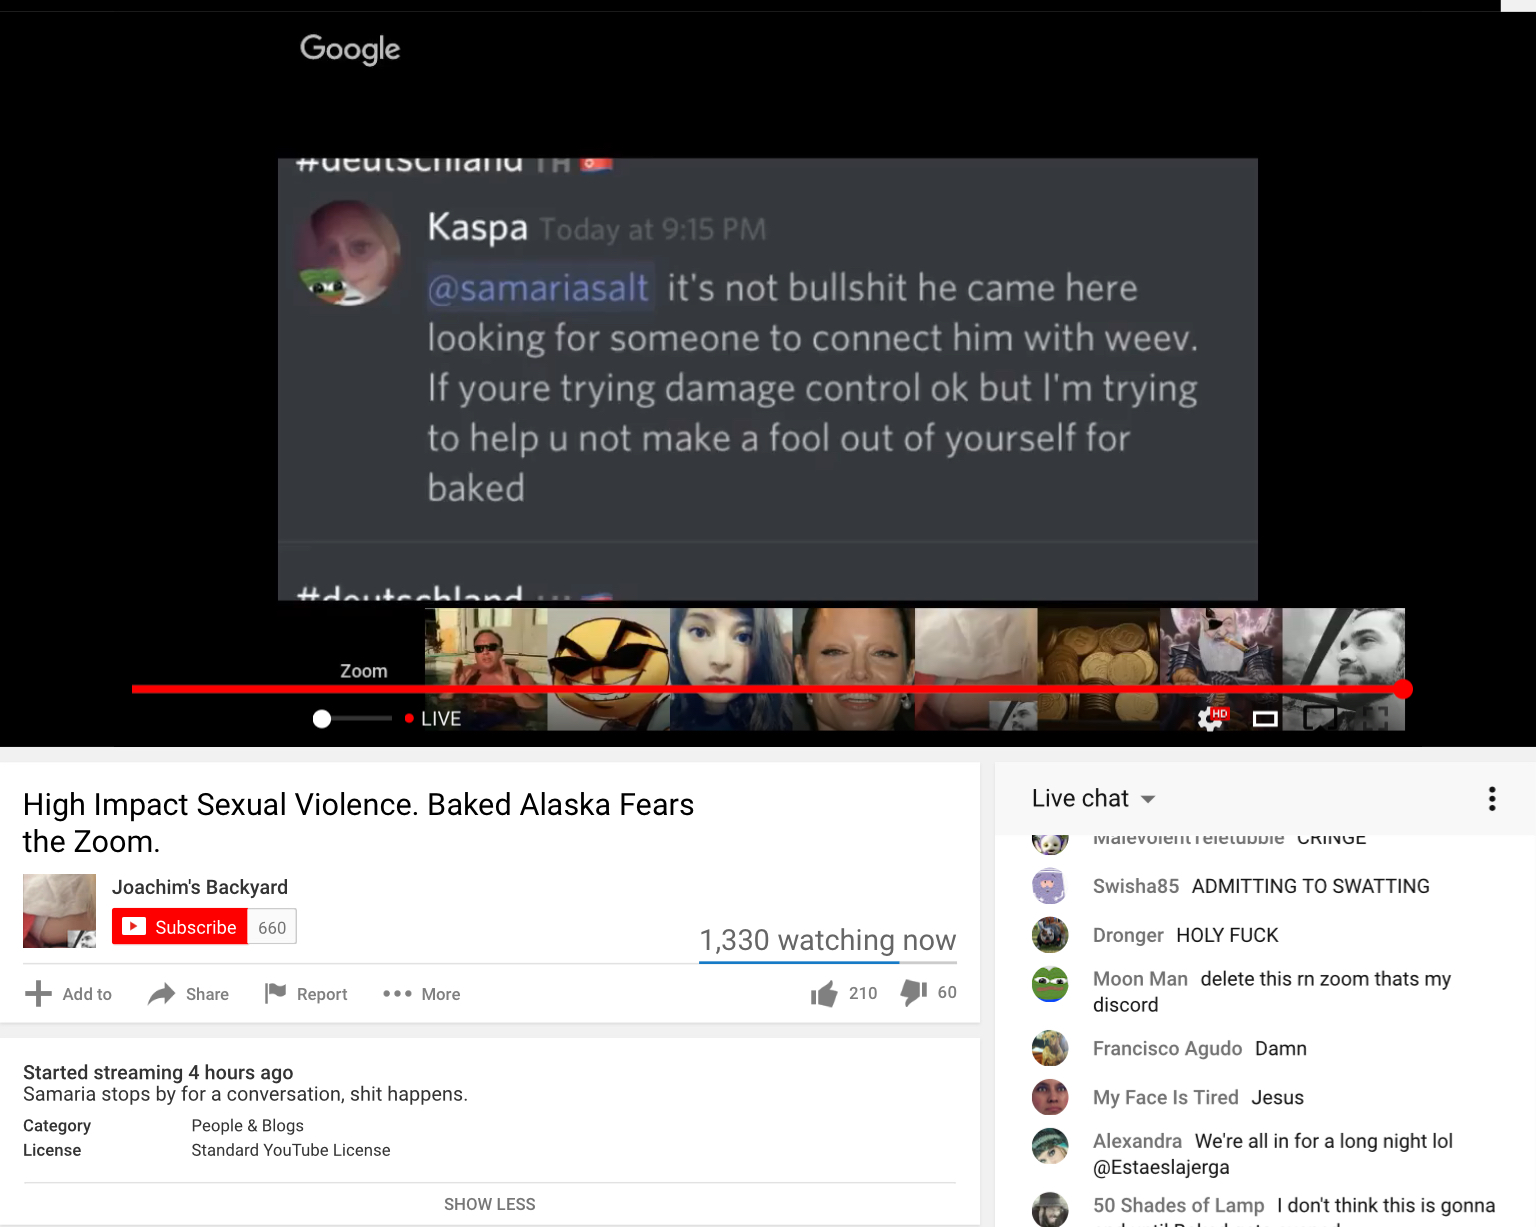
Task: Click the Subscribe button
Action: pos(180,927)
